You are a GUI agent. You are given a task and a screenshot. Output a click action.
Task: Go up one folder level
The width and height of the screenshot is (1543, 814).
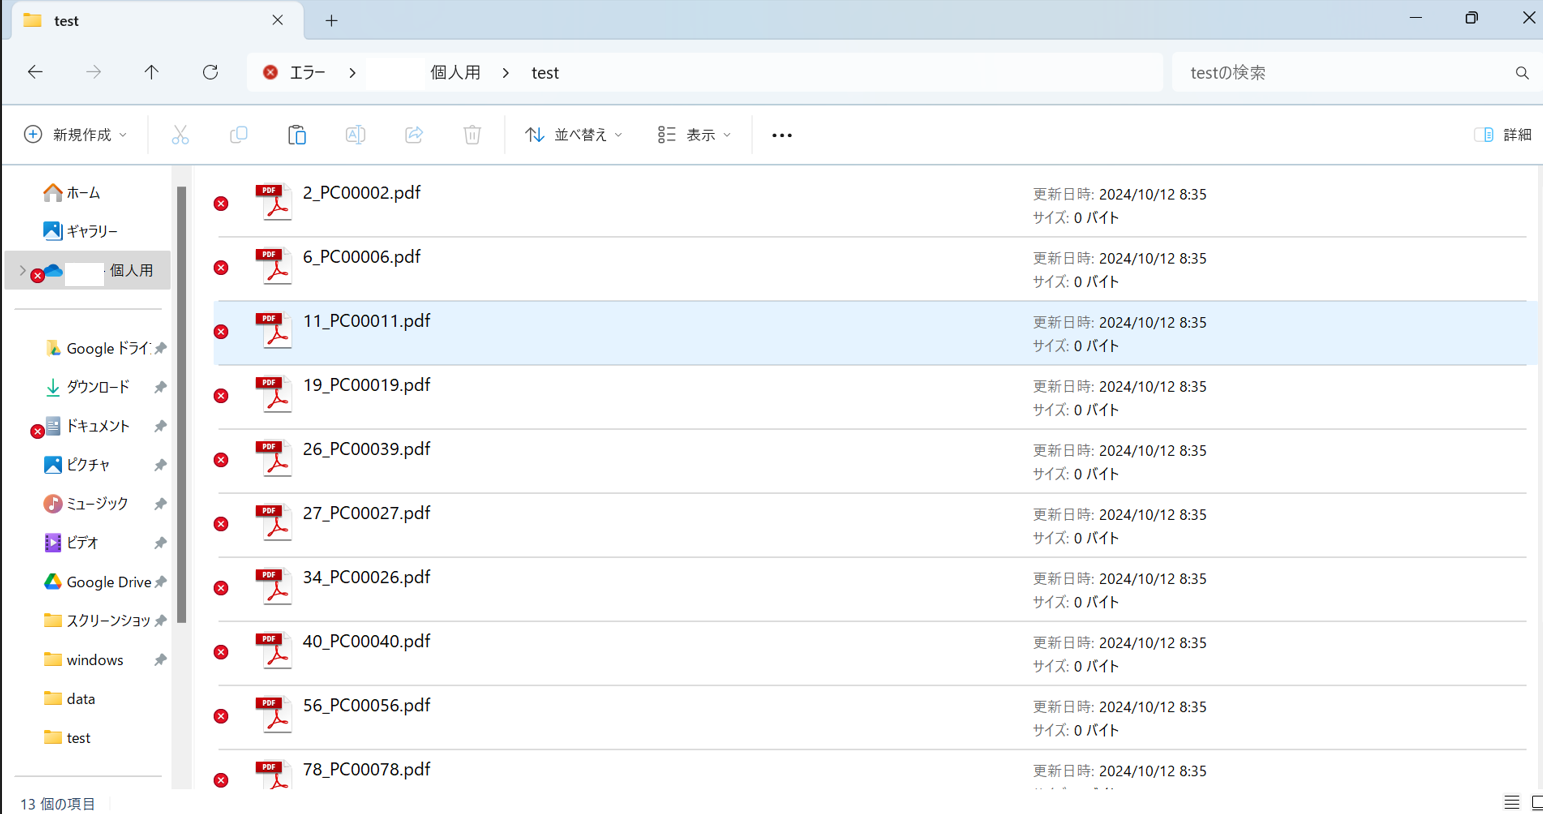pos(151,72)
